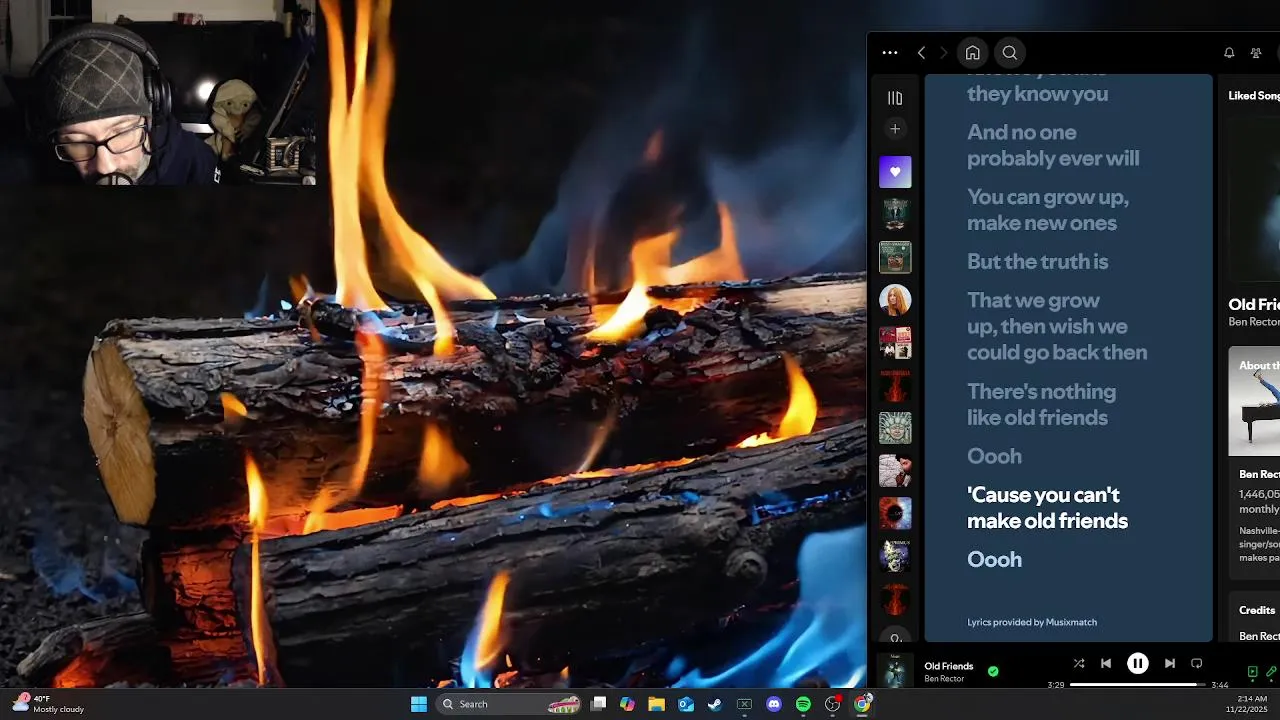Toggle repeat mode
Screen dimensions: 1280x720
pos(1197,663)
